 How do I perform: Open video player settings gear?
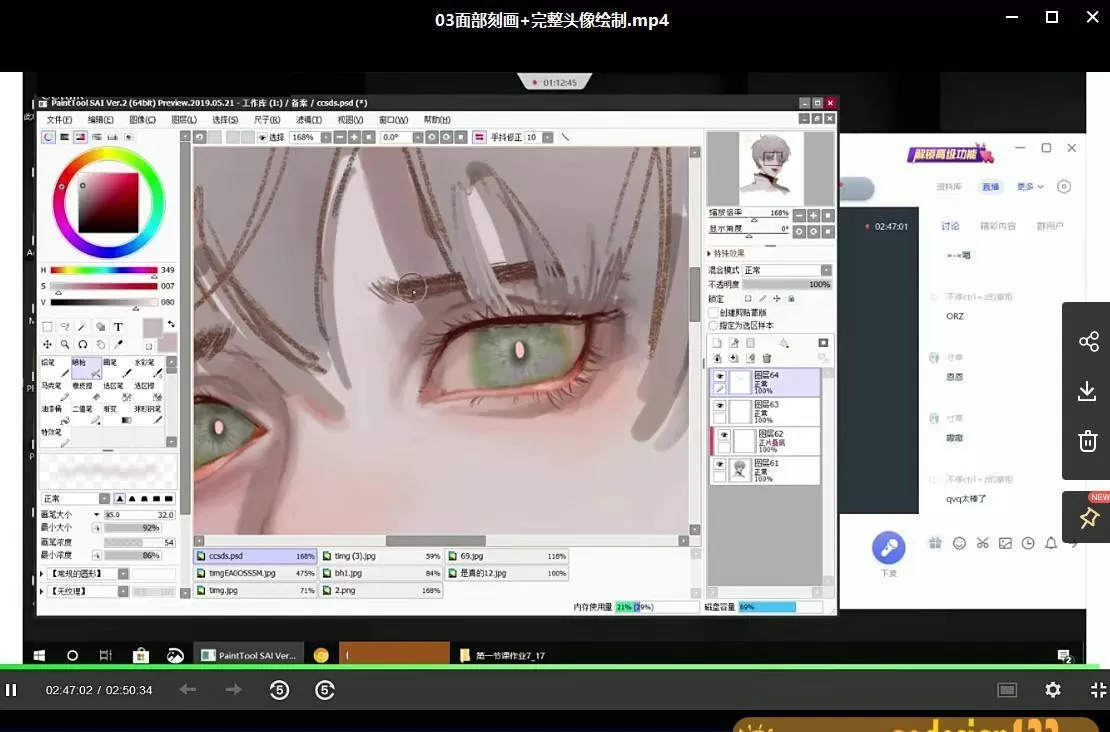(x=1052, y=690)
